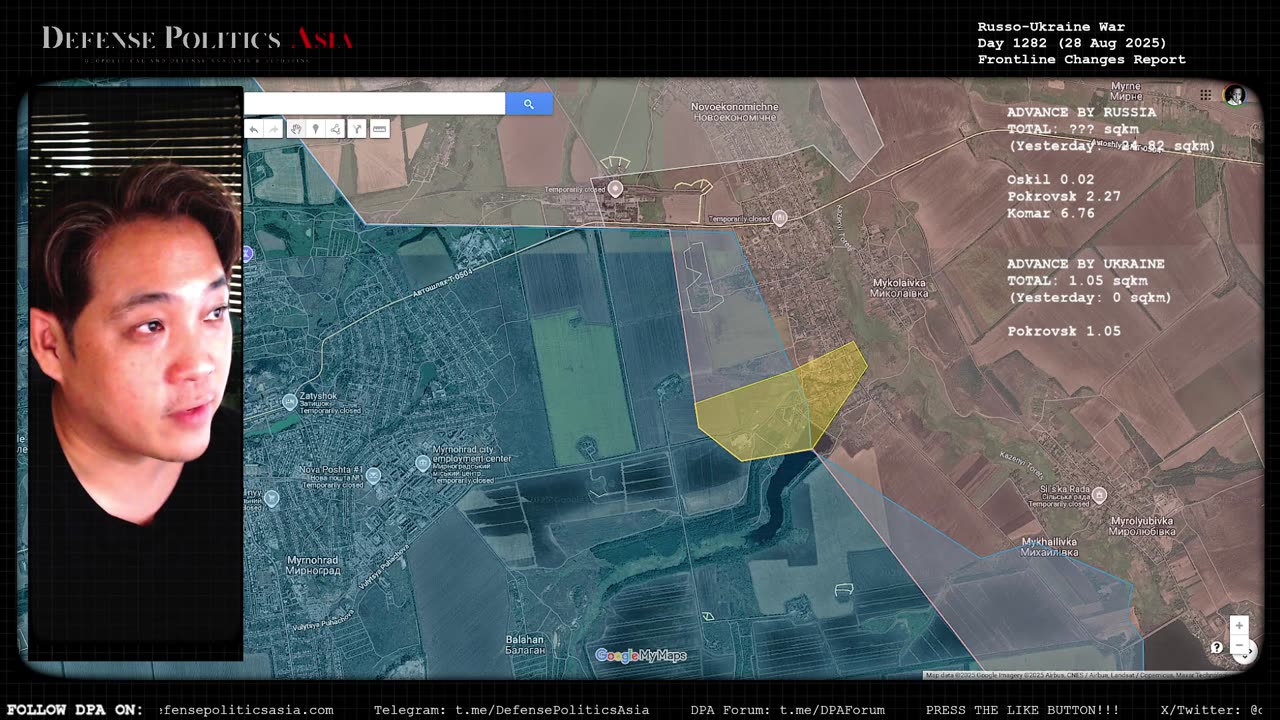1280x720 pixels.
Task: Open the Google apps grid
Action: tap(1206, 95)
